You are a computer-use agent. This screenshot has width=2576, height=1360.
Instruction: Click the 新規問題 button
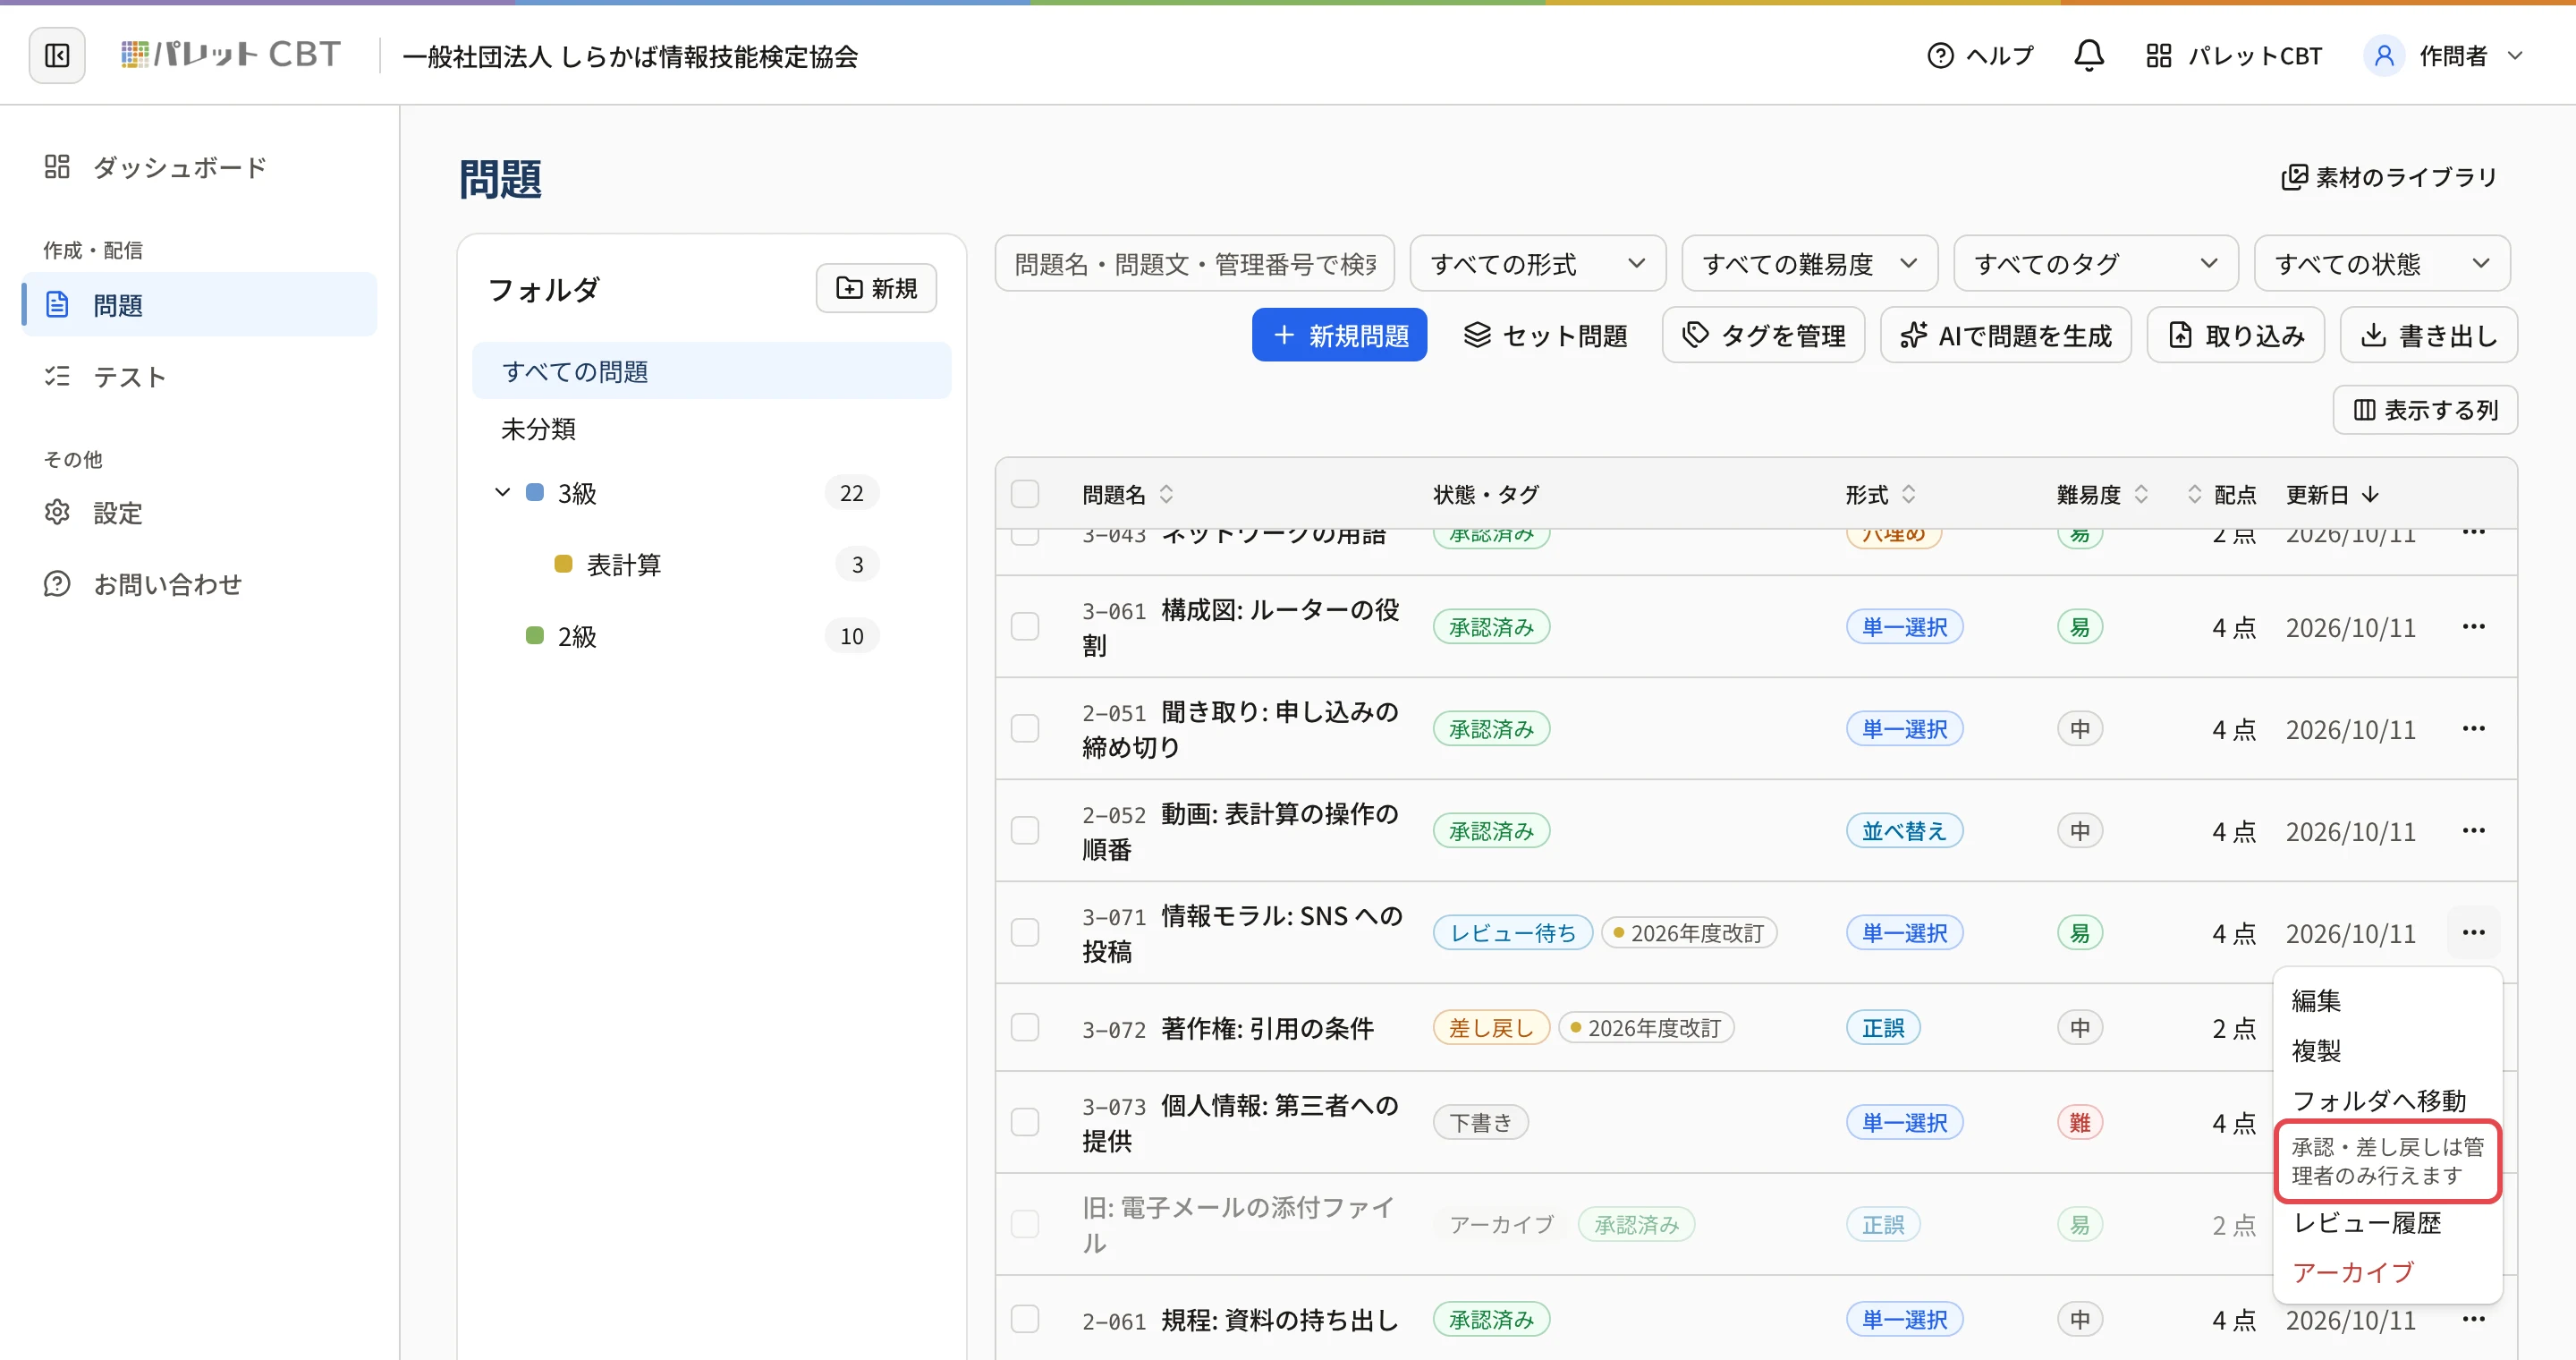(x=1339, y=335)
